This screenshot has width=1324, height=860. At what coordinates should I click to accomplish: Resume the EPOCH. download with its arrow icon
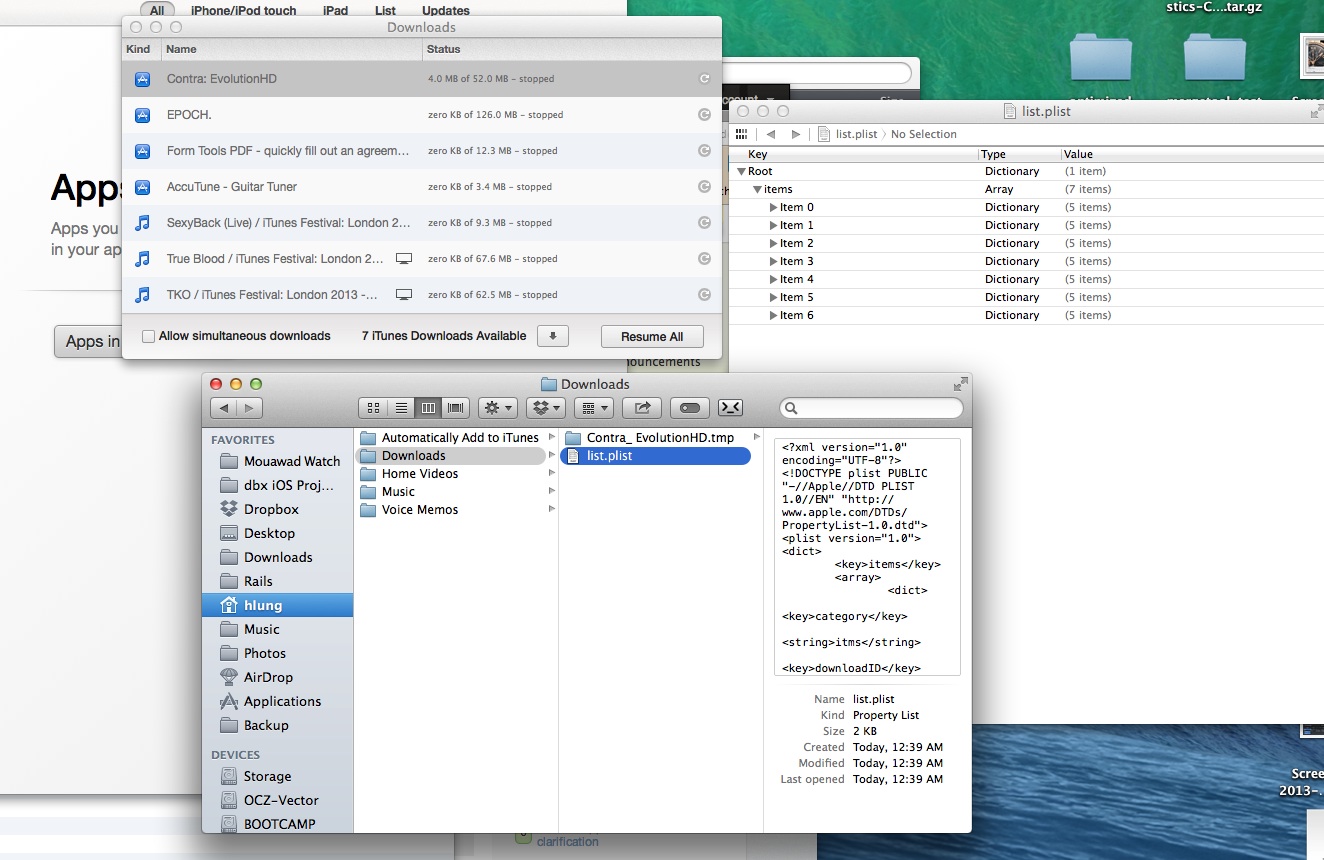[x=704, y=115]
